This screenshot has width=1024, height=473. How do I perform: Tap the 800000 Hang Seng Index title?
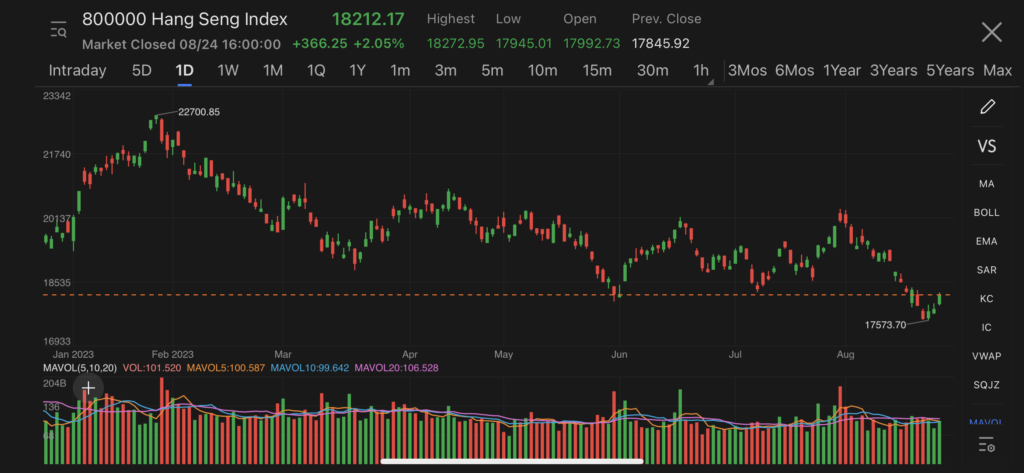pos(185,20)
